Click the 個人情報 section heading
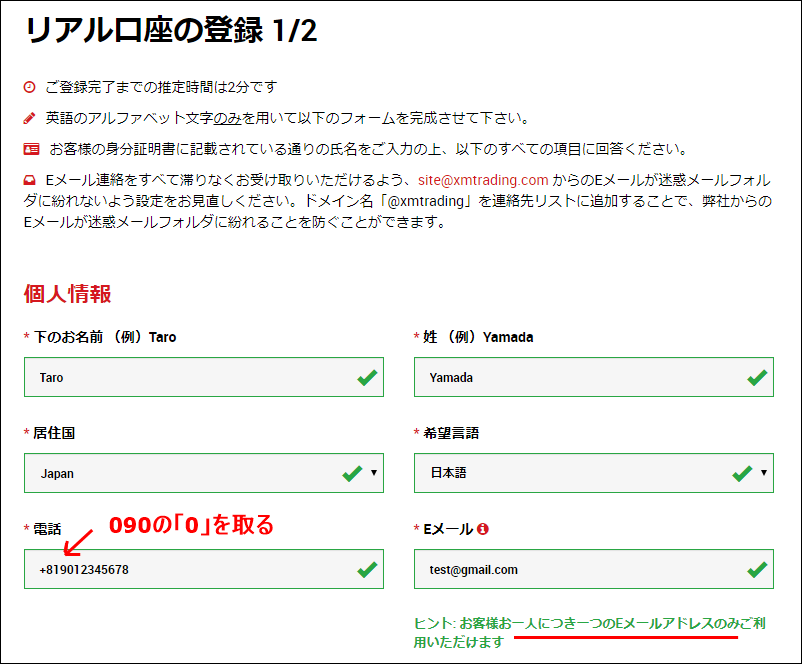 point(67,294)
